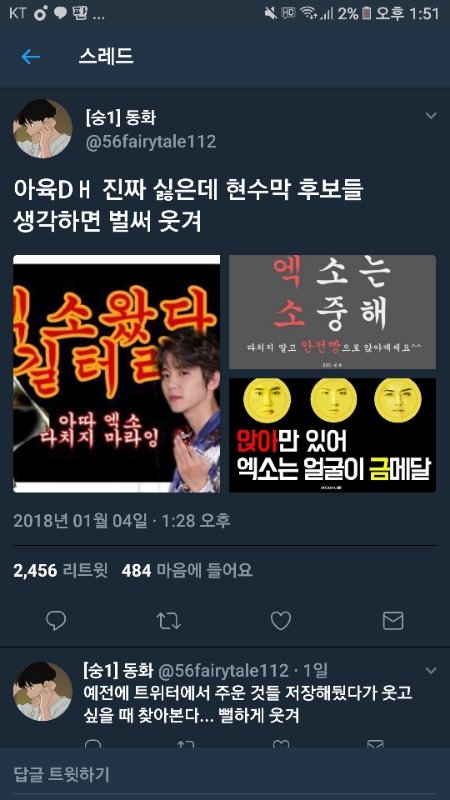
Task: Tap the reply speech bubble icon
Action: (56, 620)
